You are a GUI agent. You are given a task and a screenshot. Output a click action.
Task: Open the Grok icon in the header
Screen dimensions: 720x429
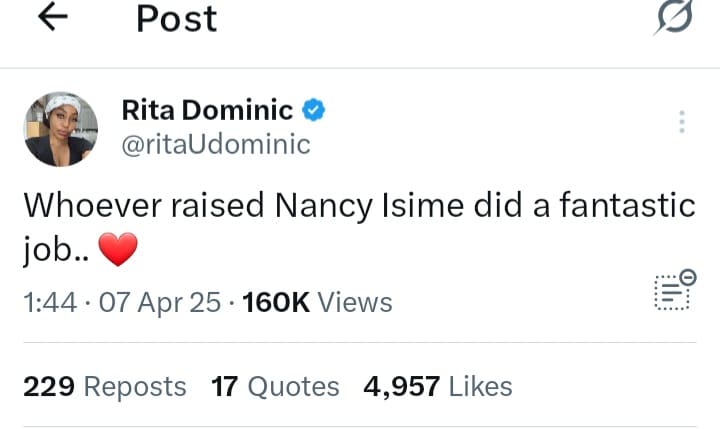click(x=673, y=18)
